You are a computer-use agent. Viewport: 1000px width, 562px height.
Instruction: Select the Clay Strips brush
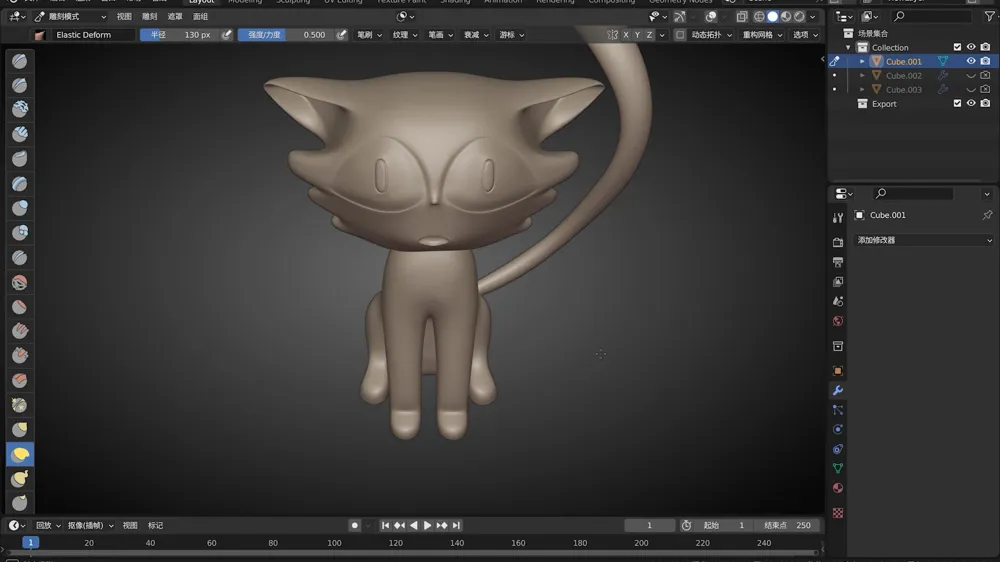tap(20, 134)
